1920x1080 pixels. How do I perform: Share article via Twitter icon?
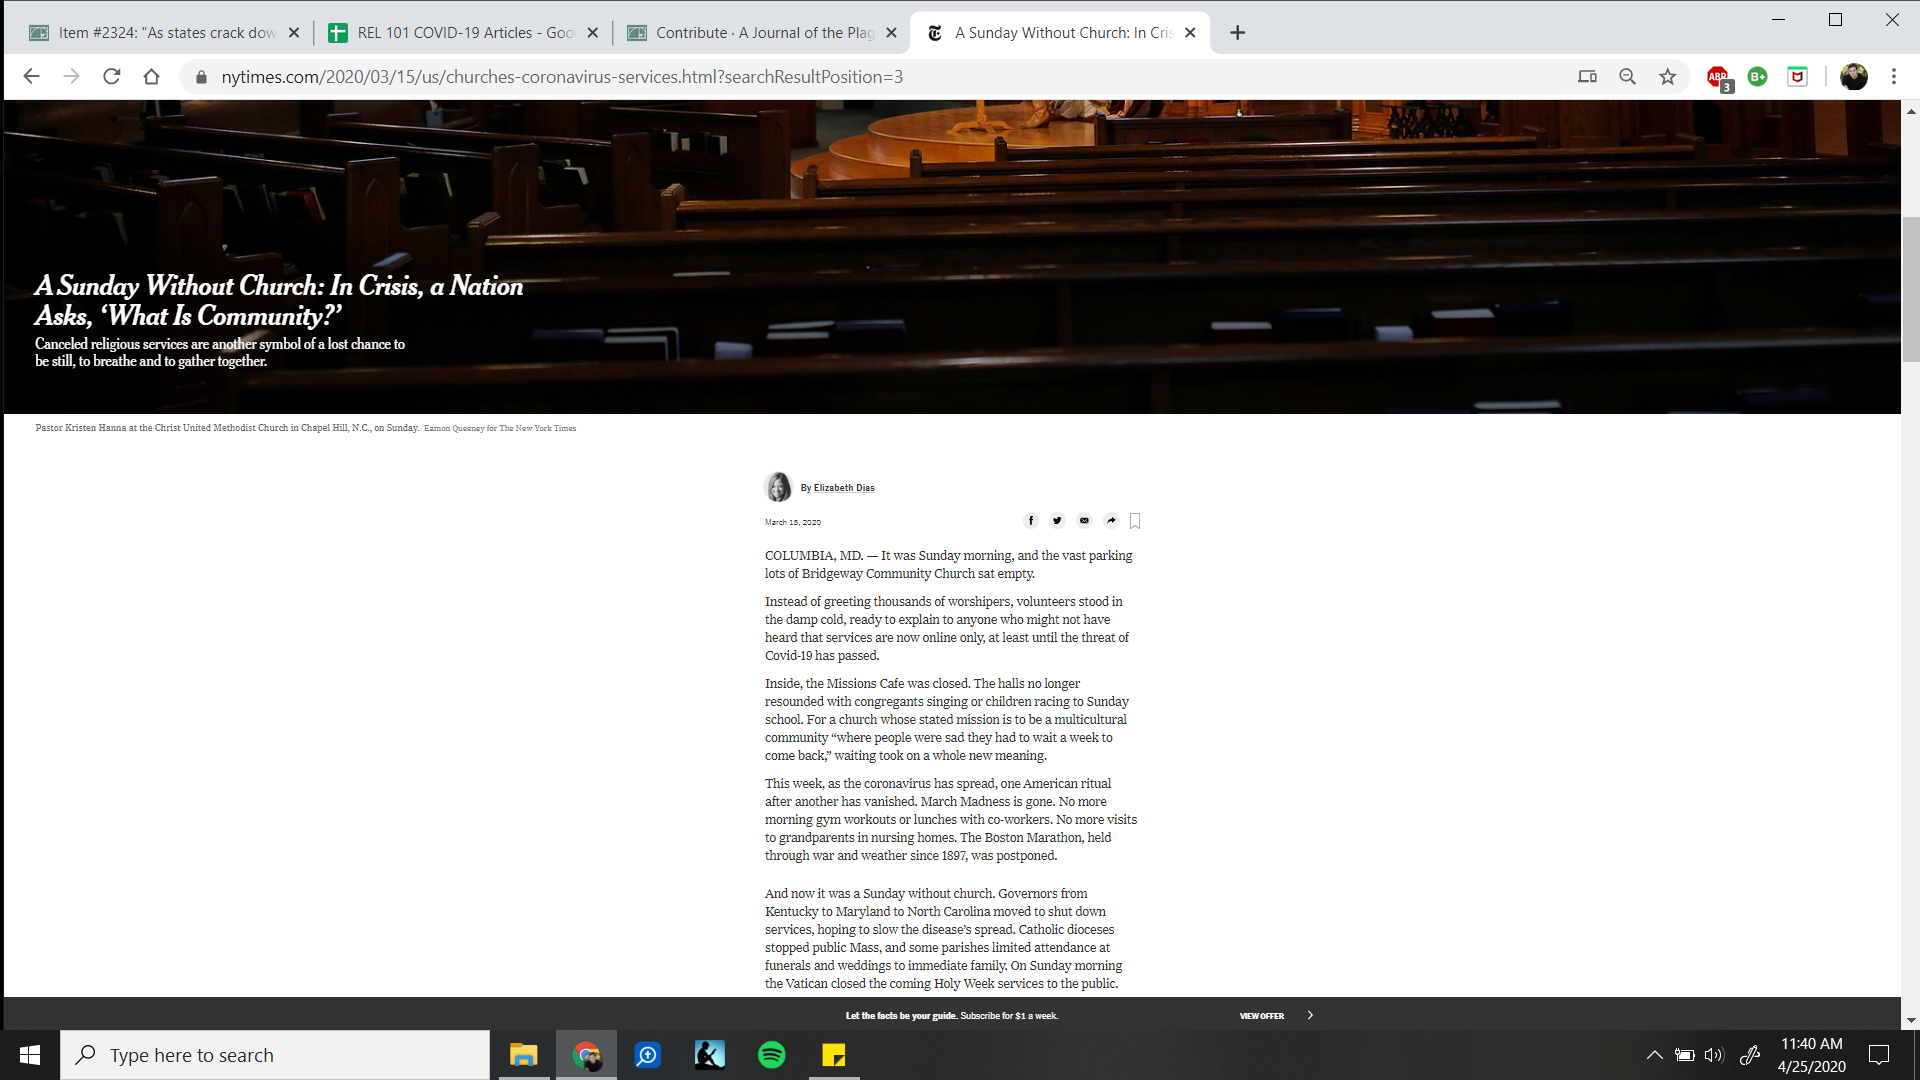(x=1057, y=520)
